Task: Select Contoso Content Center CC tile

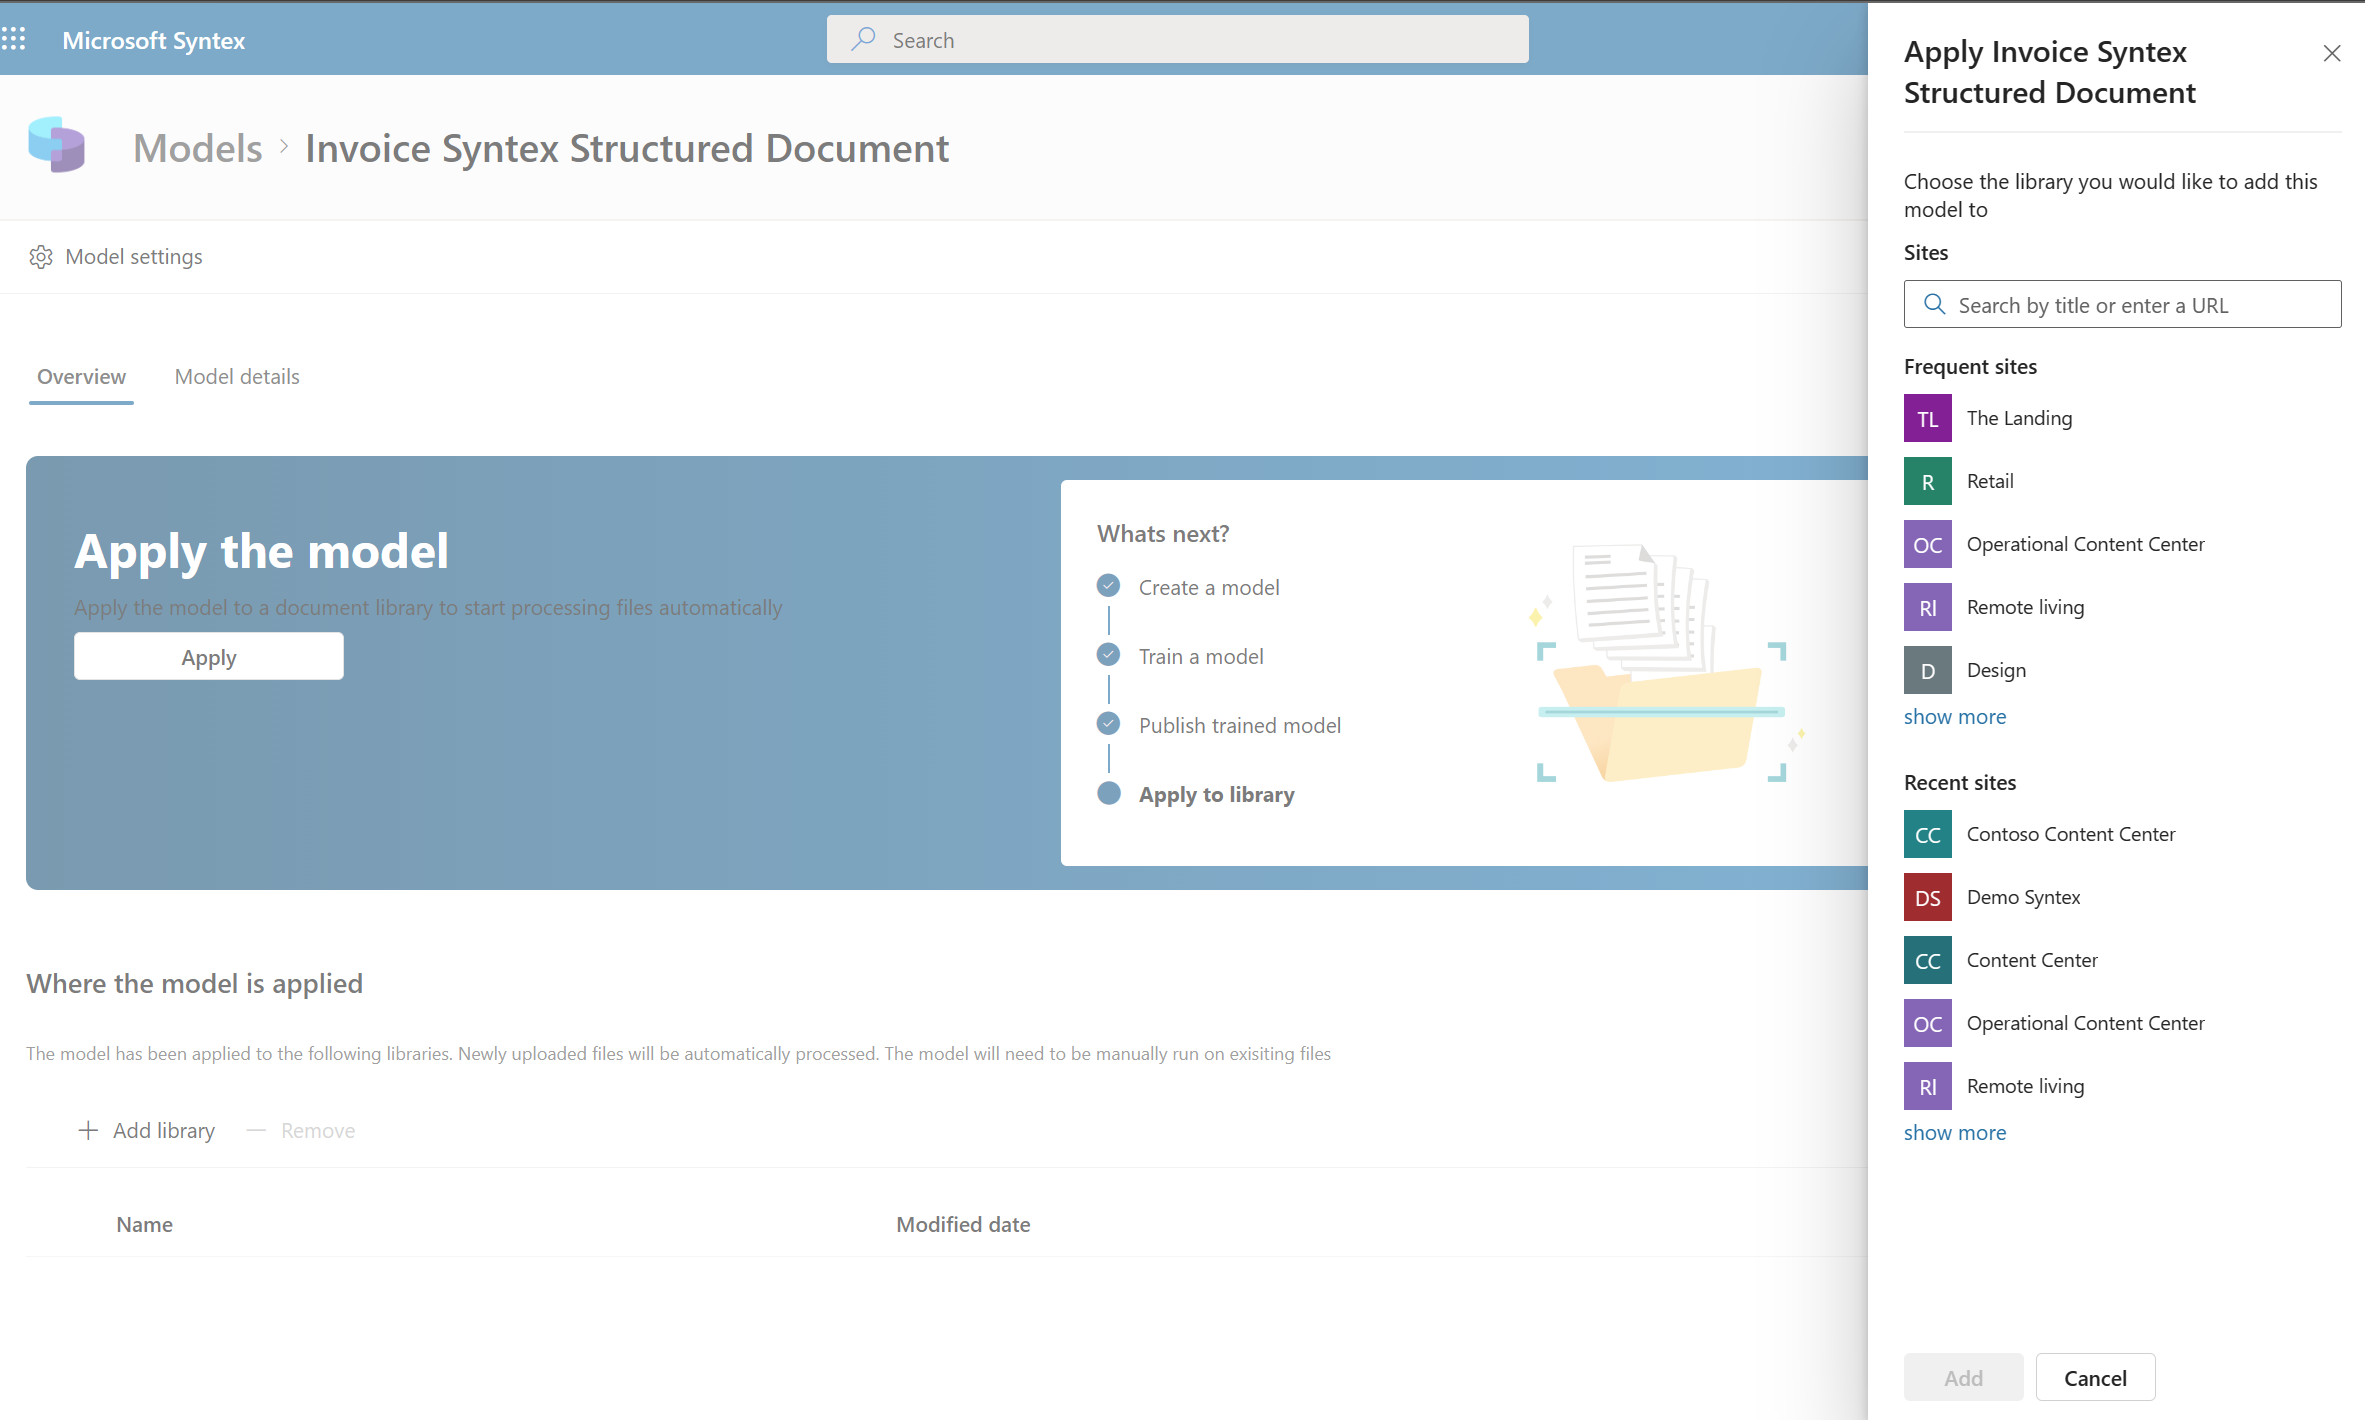Action: point(1928,834)
